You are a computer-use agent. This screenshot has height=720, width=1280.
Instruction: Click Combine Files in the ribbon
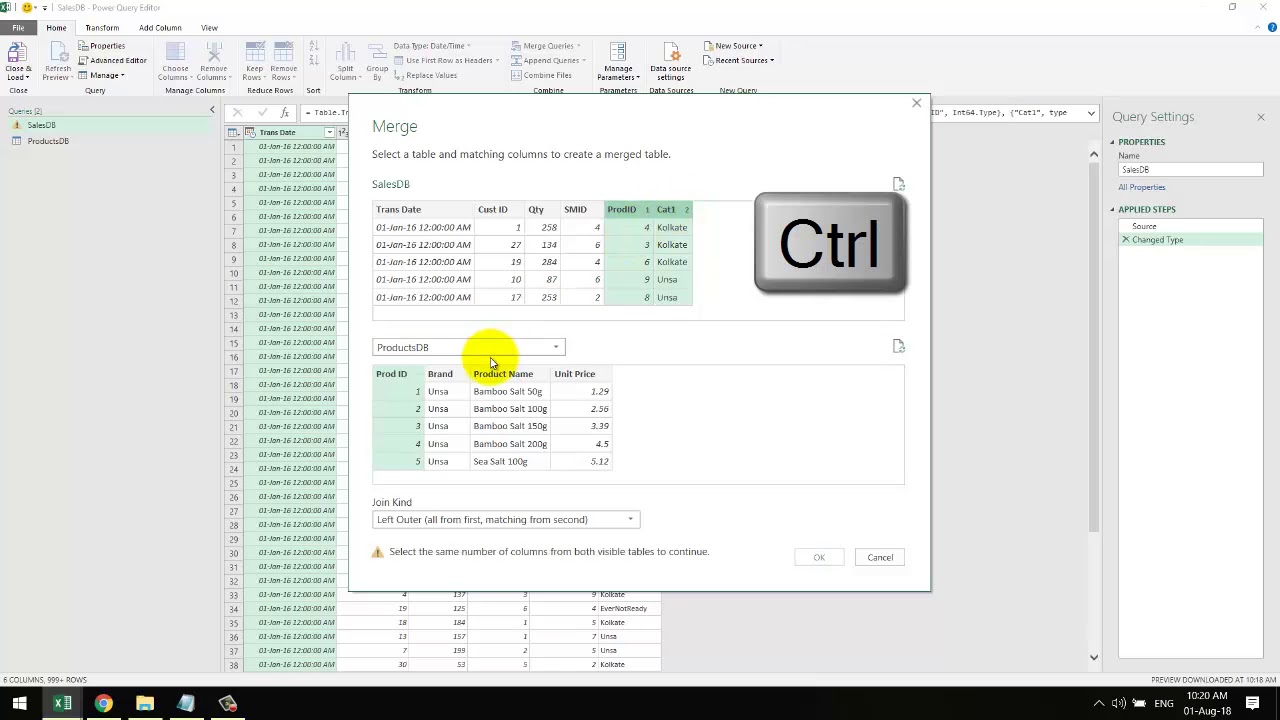[x=541, y=76]
